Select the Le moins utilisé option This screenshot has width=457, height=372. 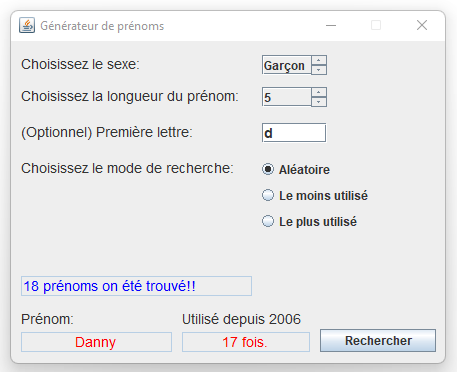pyautogui.click(x=315, y=196)
